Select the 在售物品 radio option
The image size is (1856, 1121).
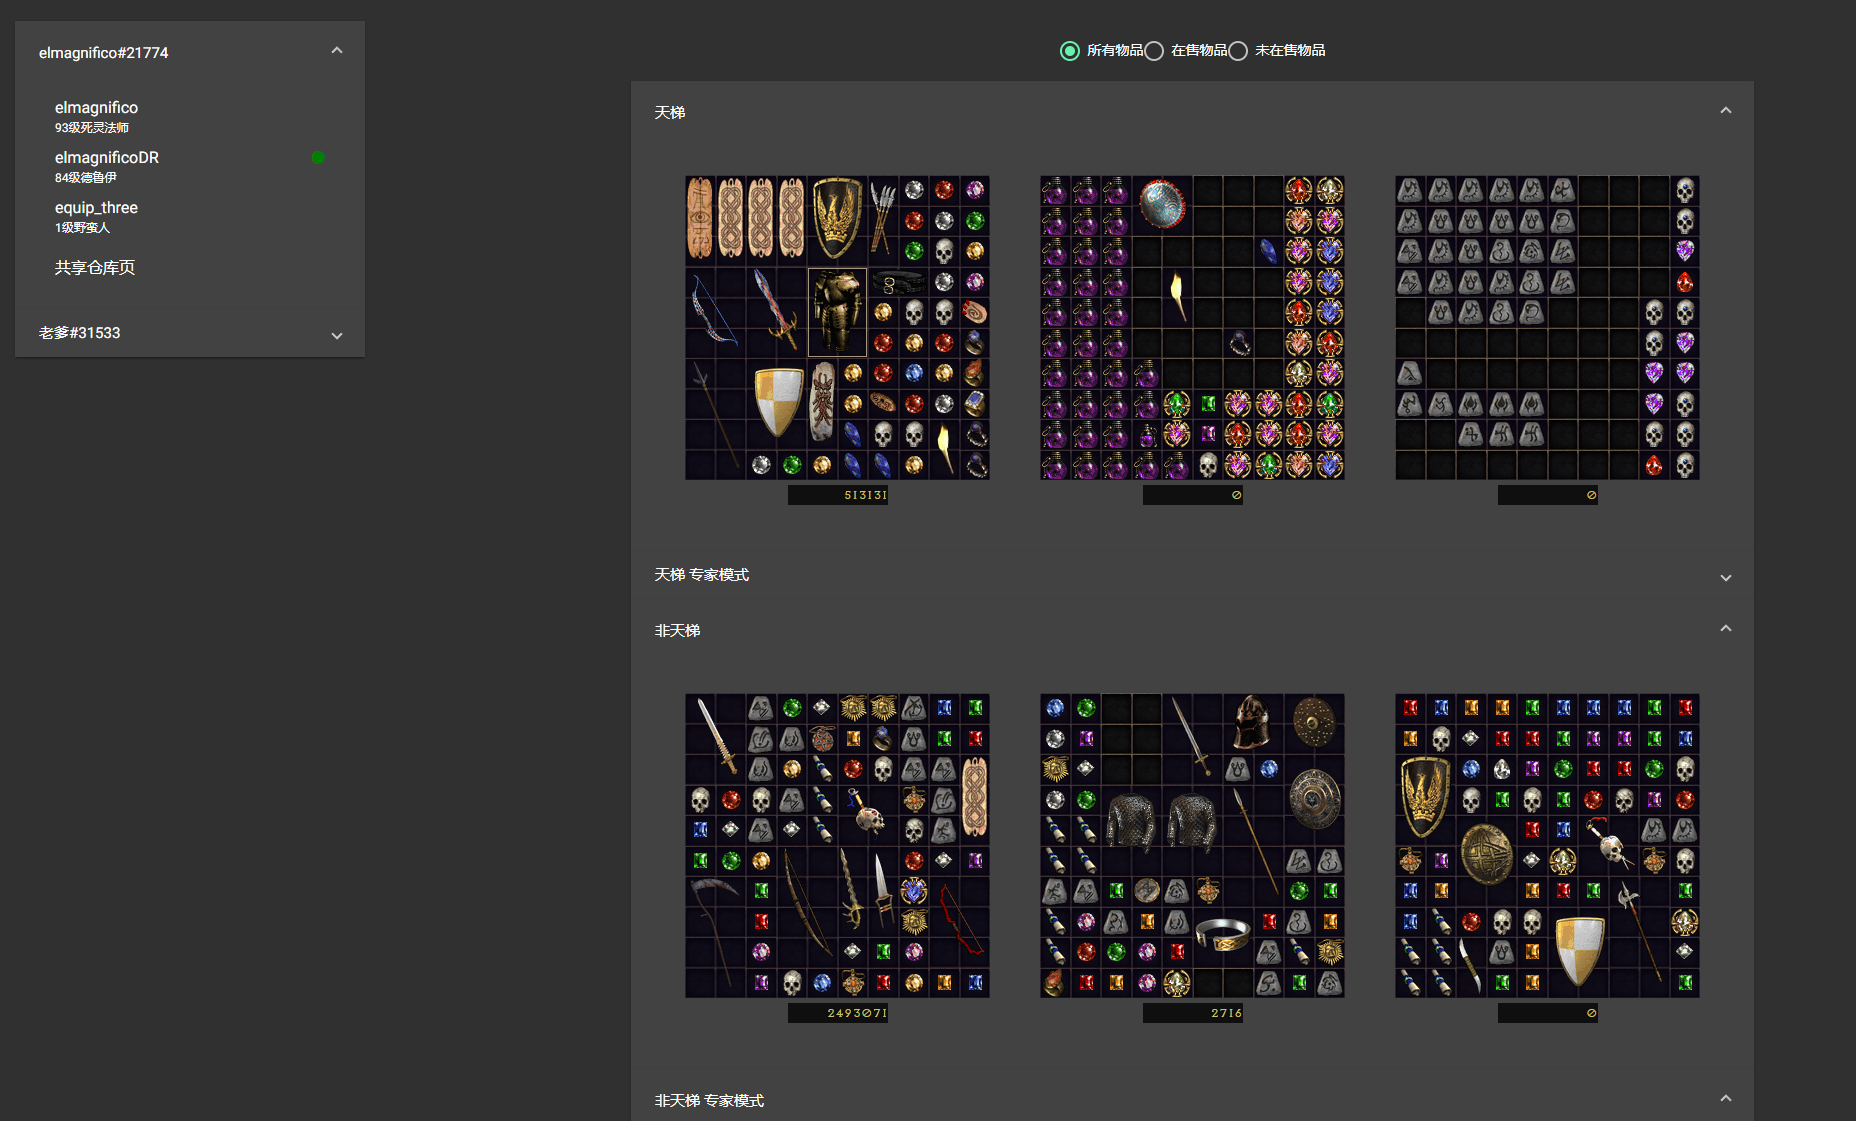1154,51
